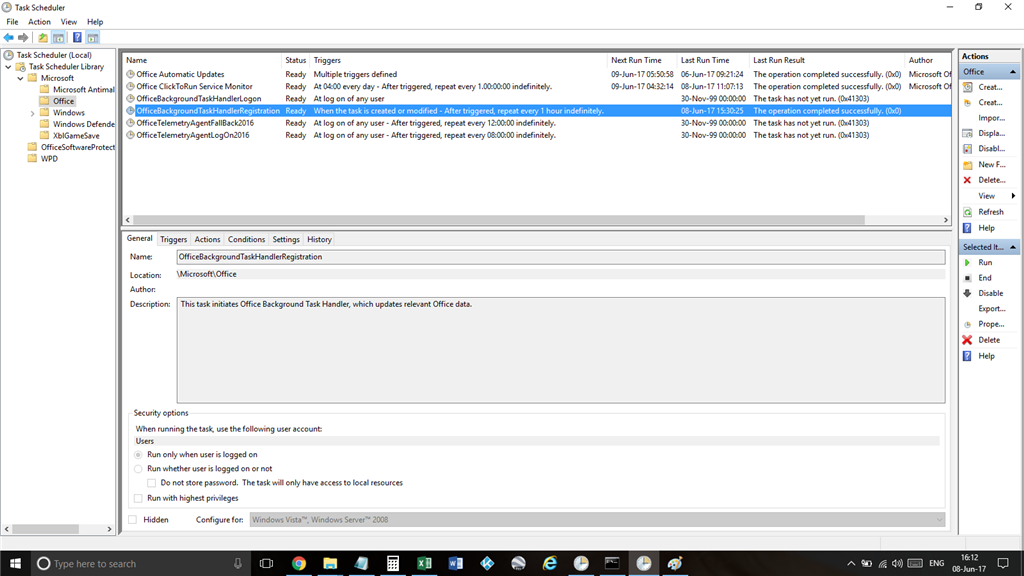
Task: Click the horizontal scrollbar under the task list
Action: (x=535, y=220)
